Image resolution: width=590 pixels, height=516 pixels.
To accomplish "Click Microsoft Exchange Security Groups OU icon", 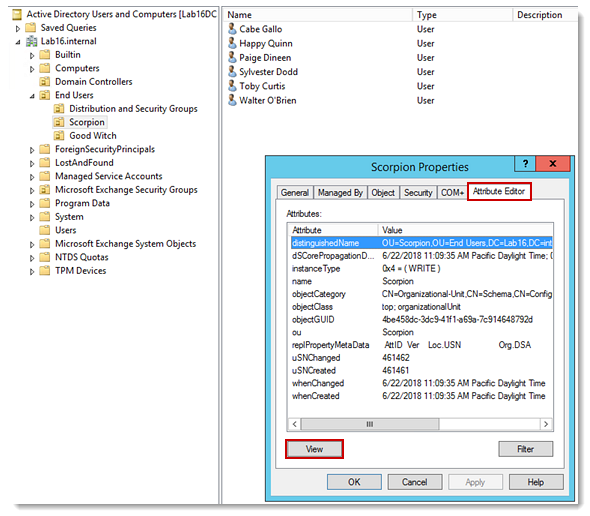I will (x=45, y=190).
